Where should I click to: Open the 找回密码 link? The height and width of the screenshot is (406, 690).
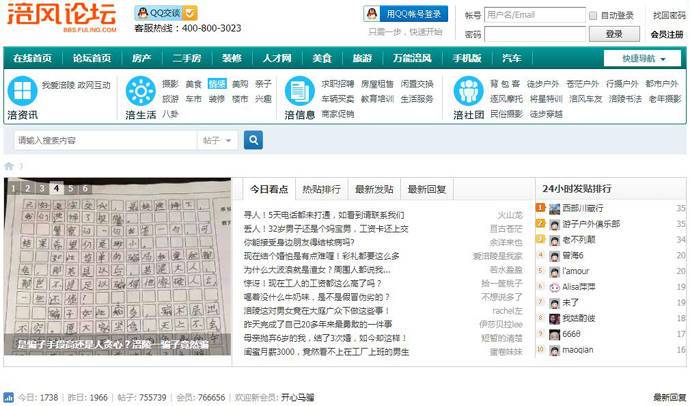(669, 16)
